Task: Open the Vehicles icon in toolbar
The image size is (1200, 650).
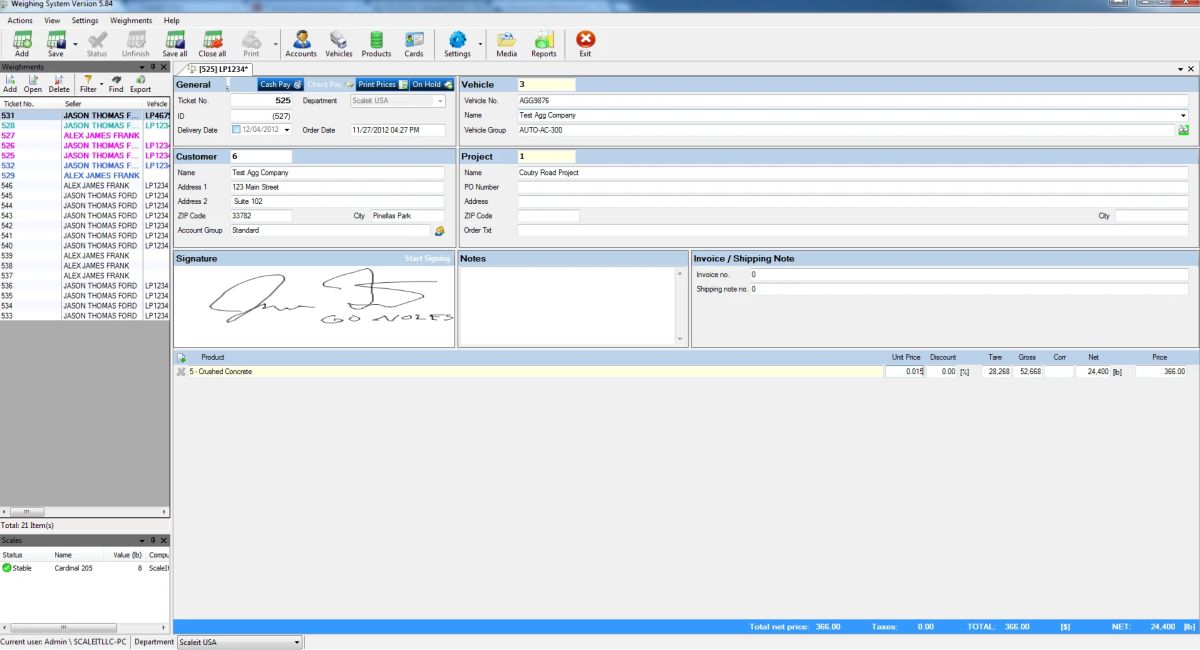Action: click(339, 43)
